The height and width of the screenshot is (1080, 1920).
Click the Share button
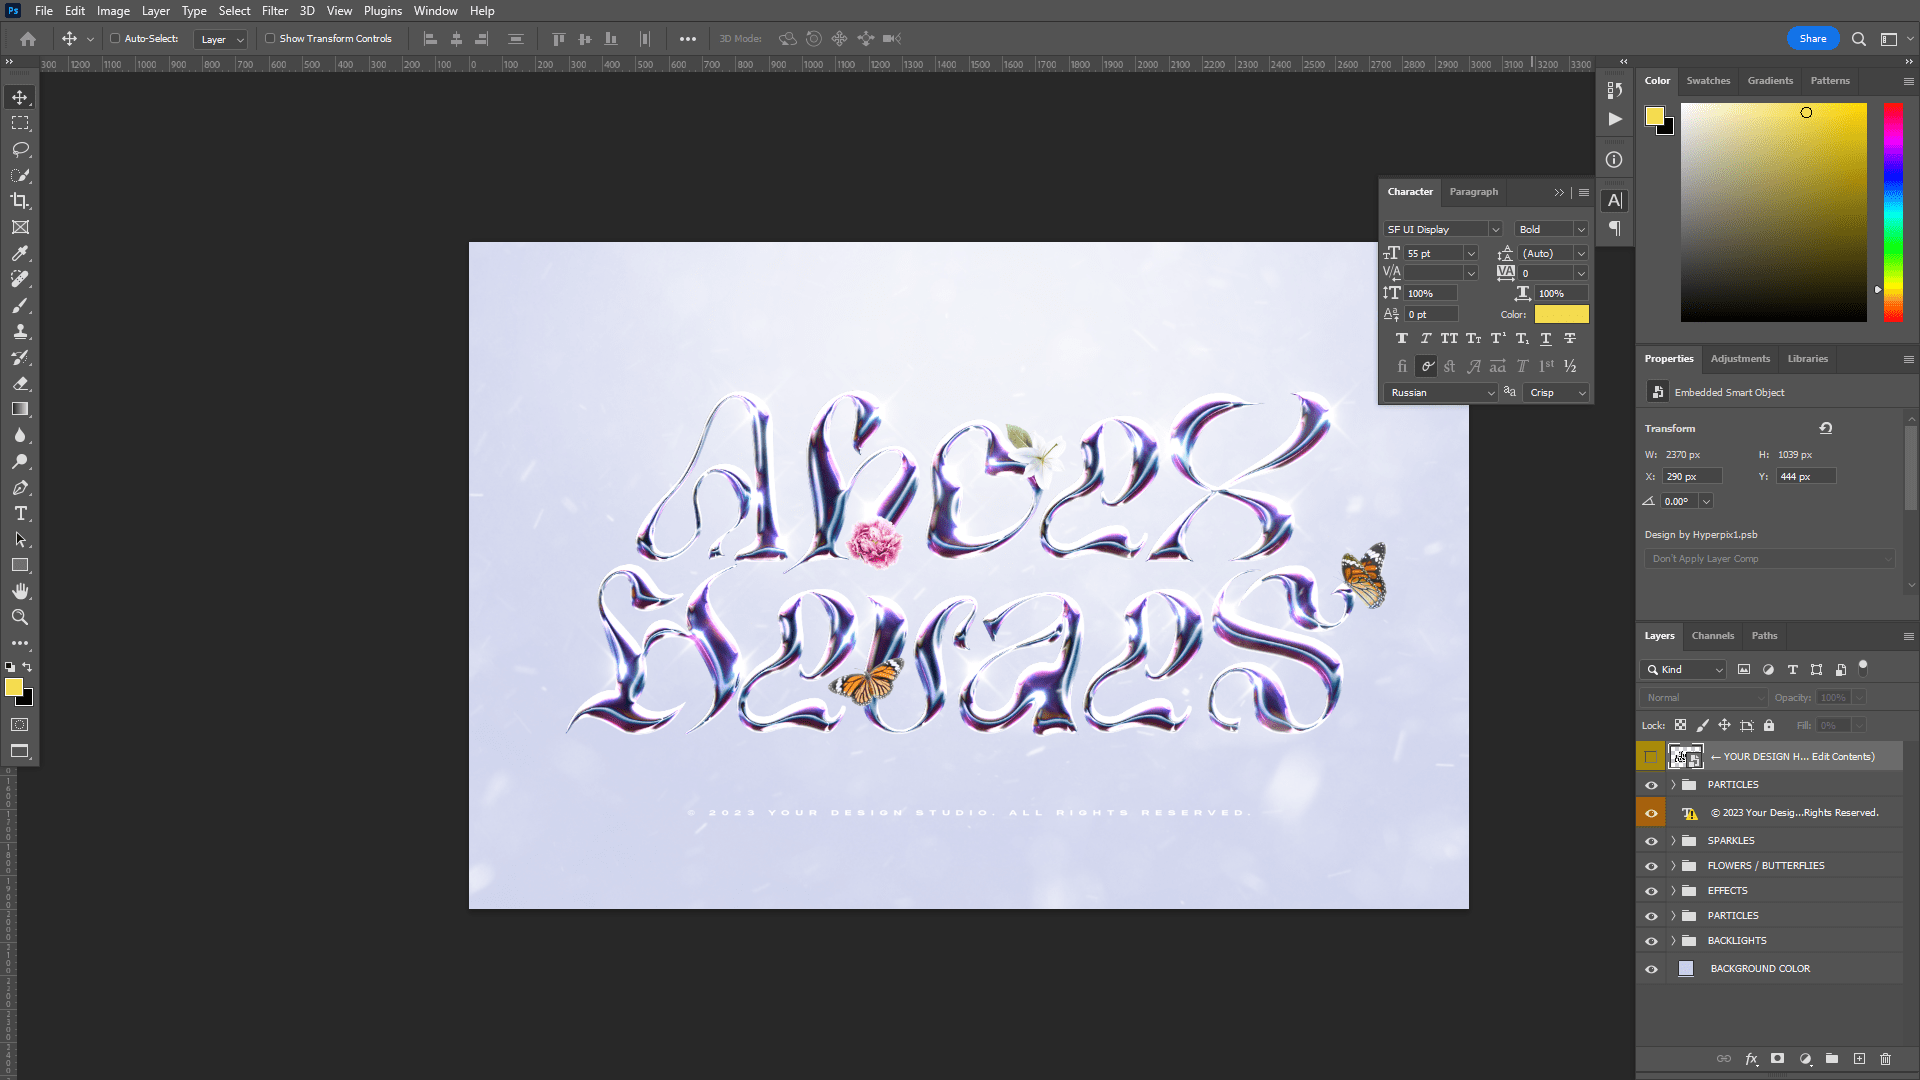[1812, 38]
